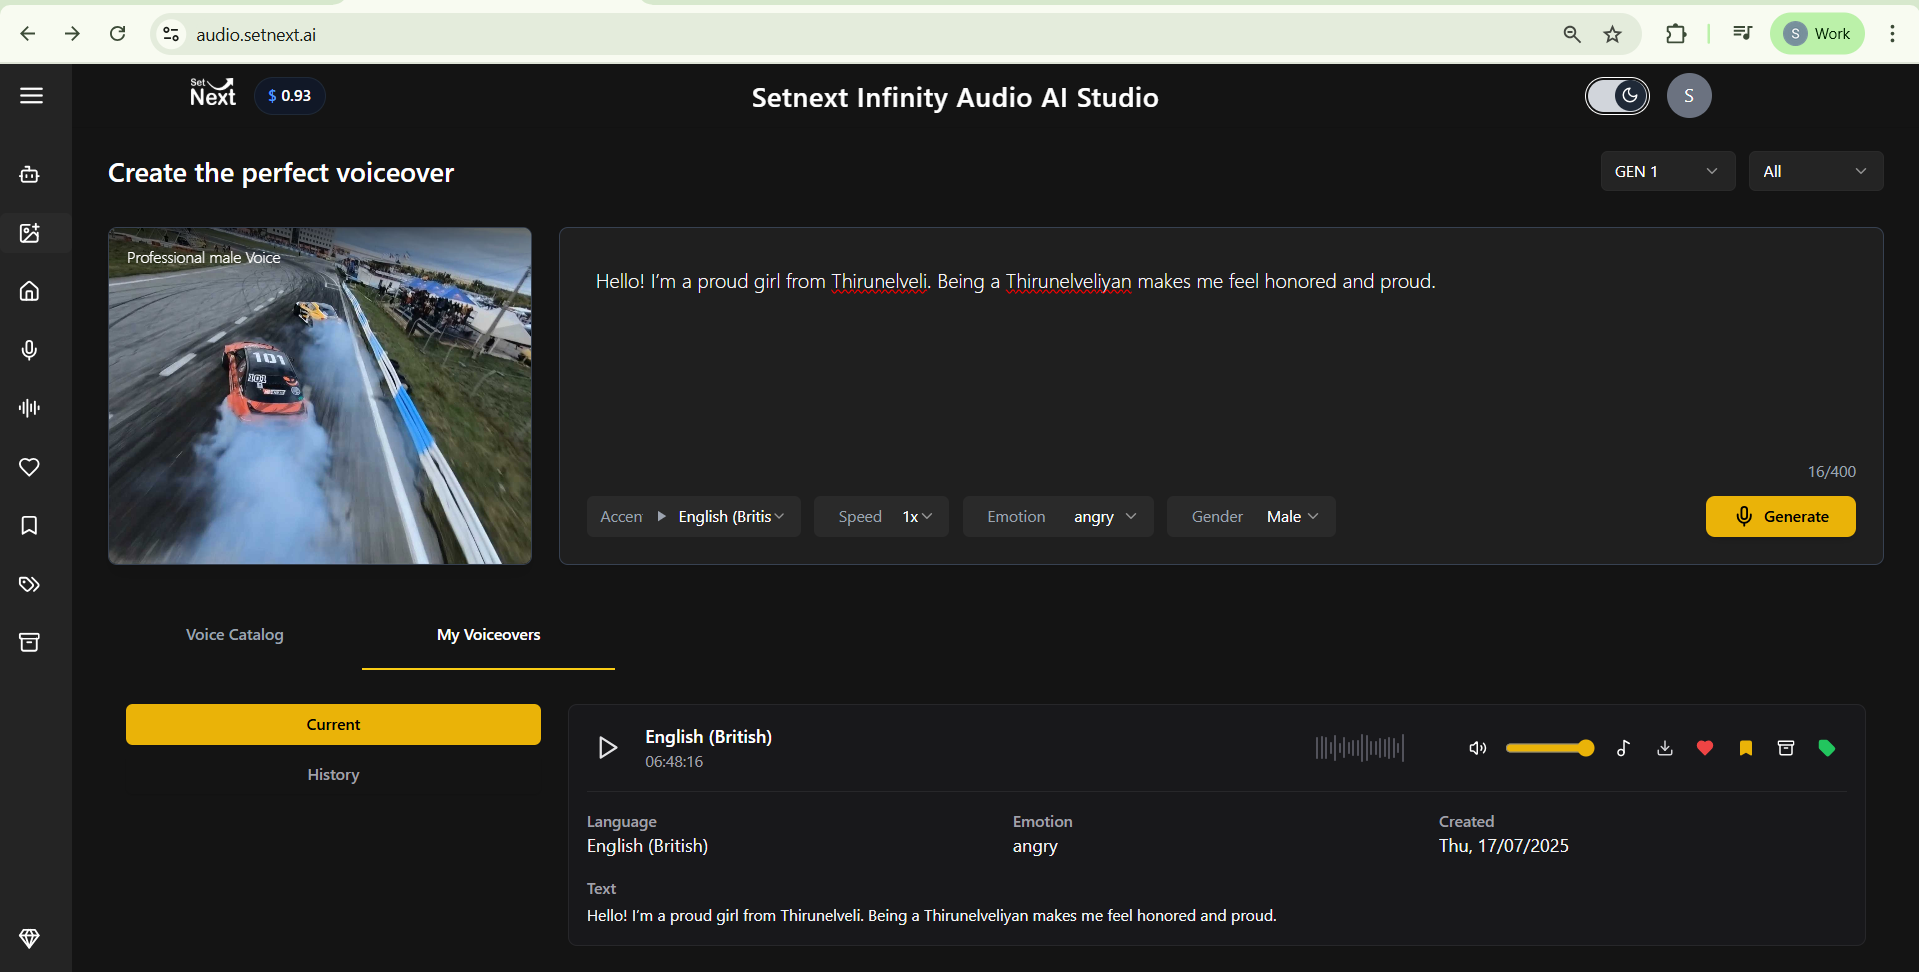Select the History tab
This screenshot has width=1919, height=972.
tap(333, 775)
